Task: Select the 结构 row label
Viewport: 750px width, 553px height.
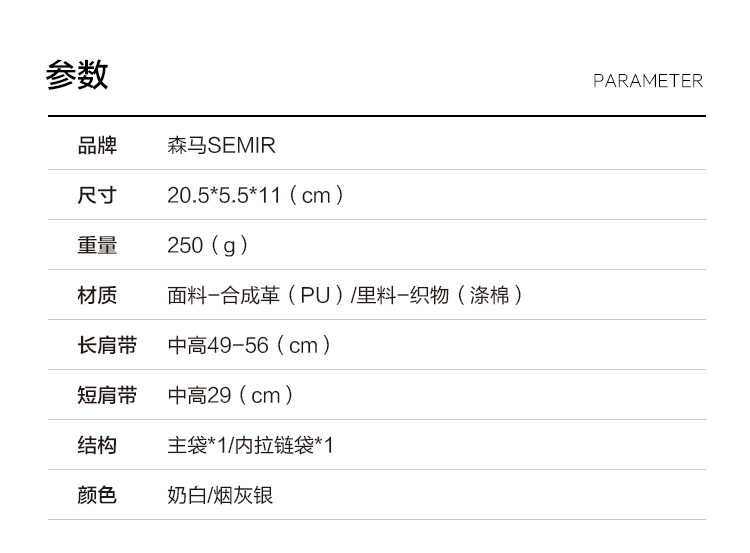Action: 97,445
